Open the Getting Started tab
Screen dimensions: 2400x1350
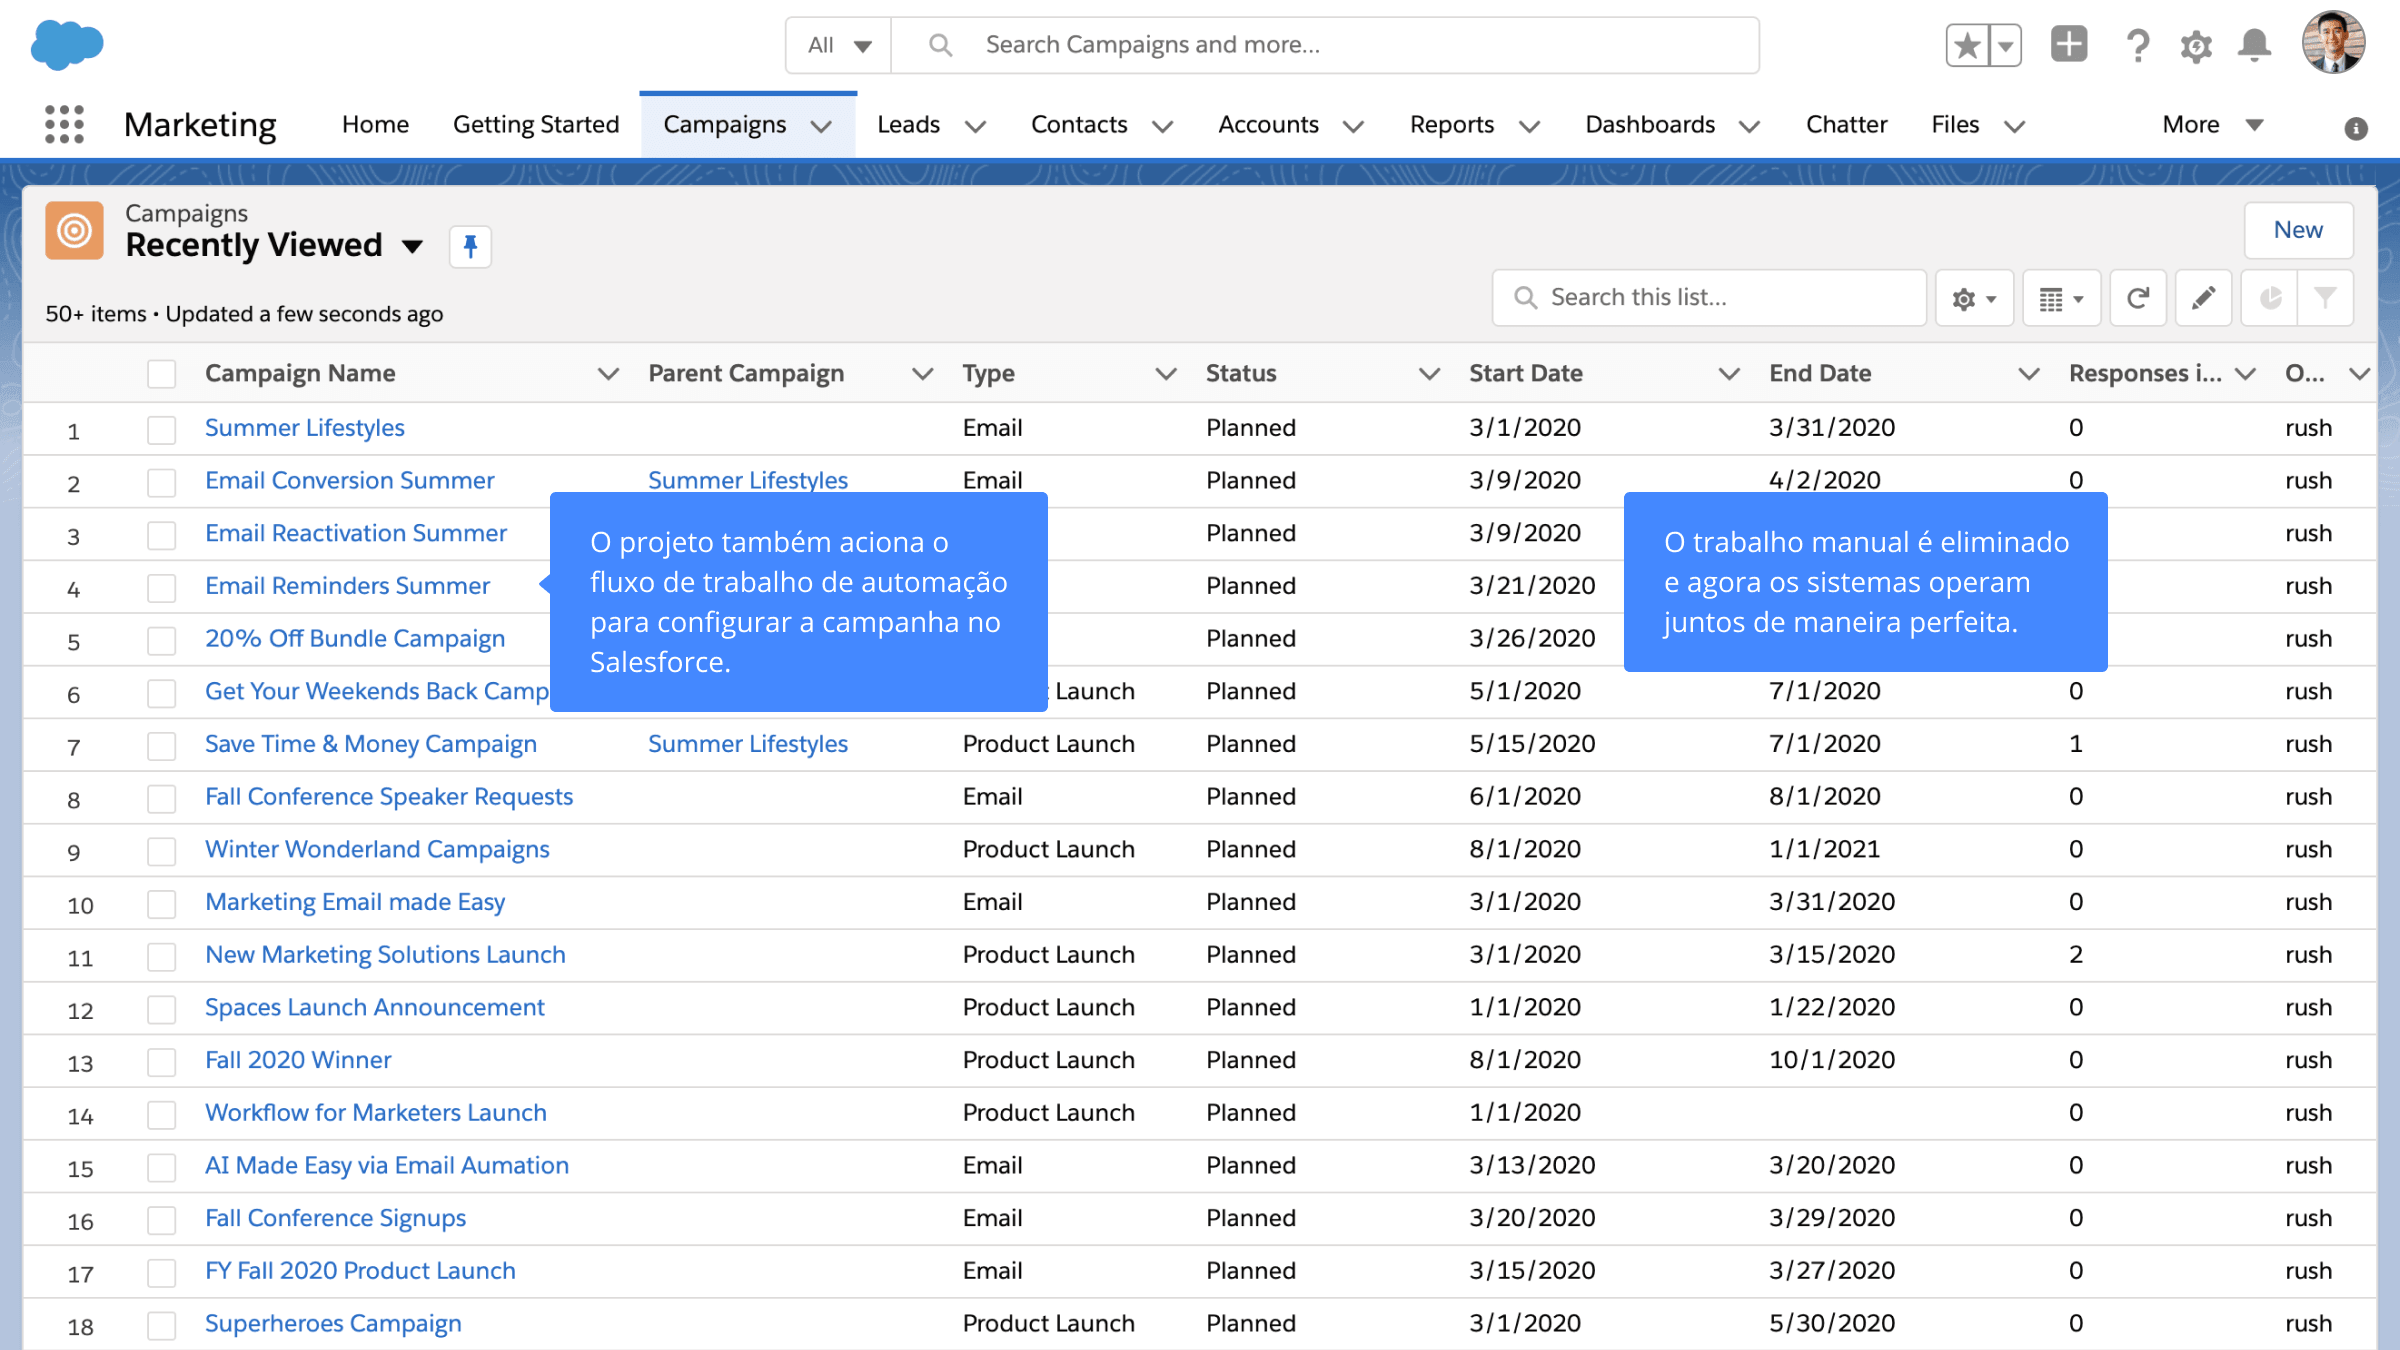pyautogui.click(x=536, y=125)
